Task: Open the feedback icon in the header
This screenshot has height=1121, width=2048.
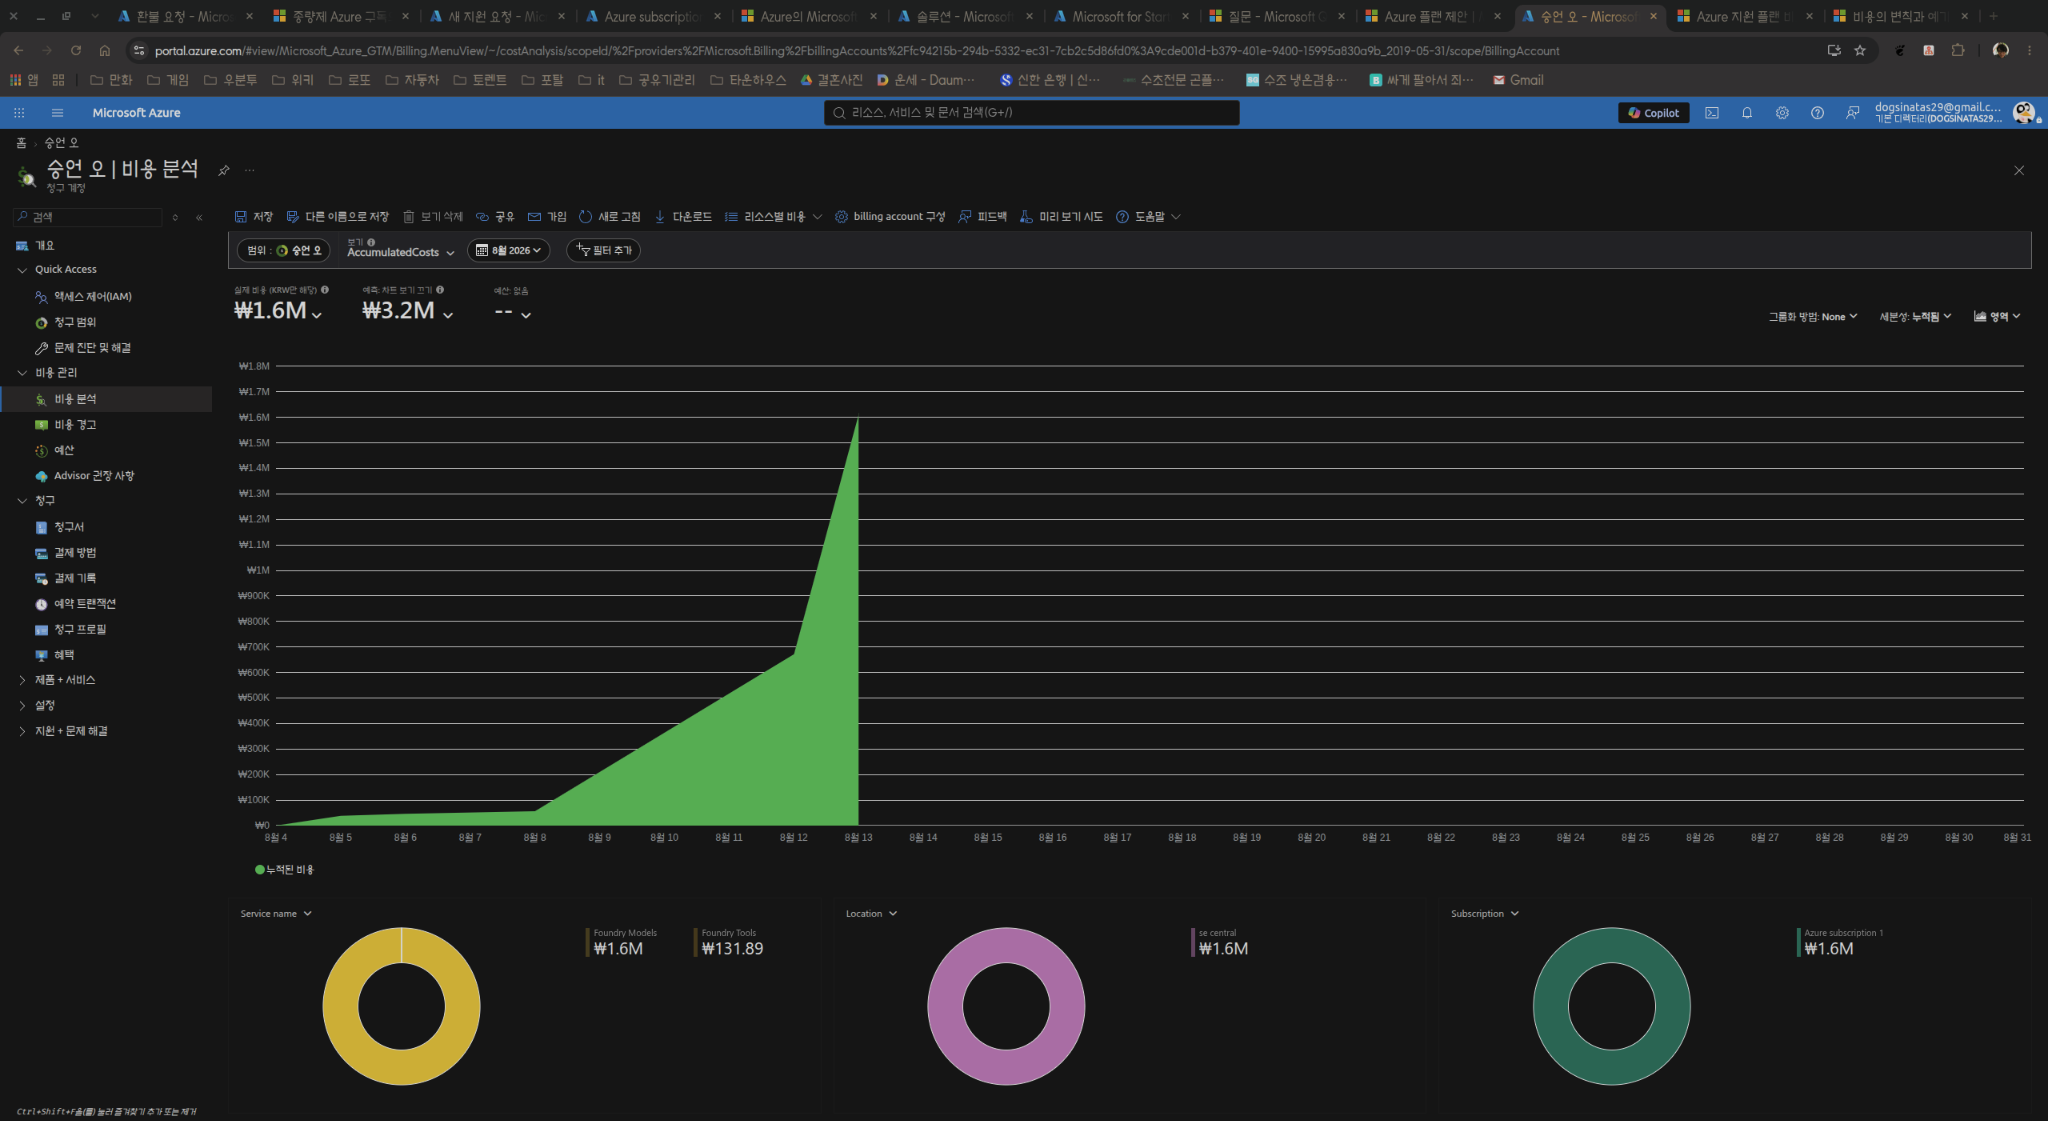Action: point(1852,113)
